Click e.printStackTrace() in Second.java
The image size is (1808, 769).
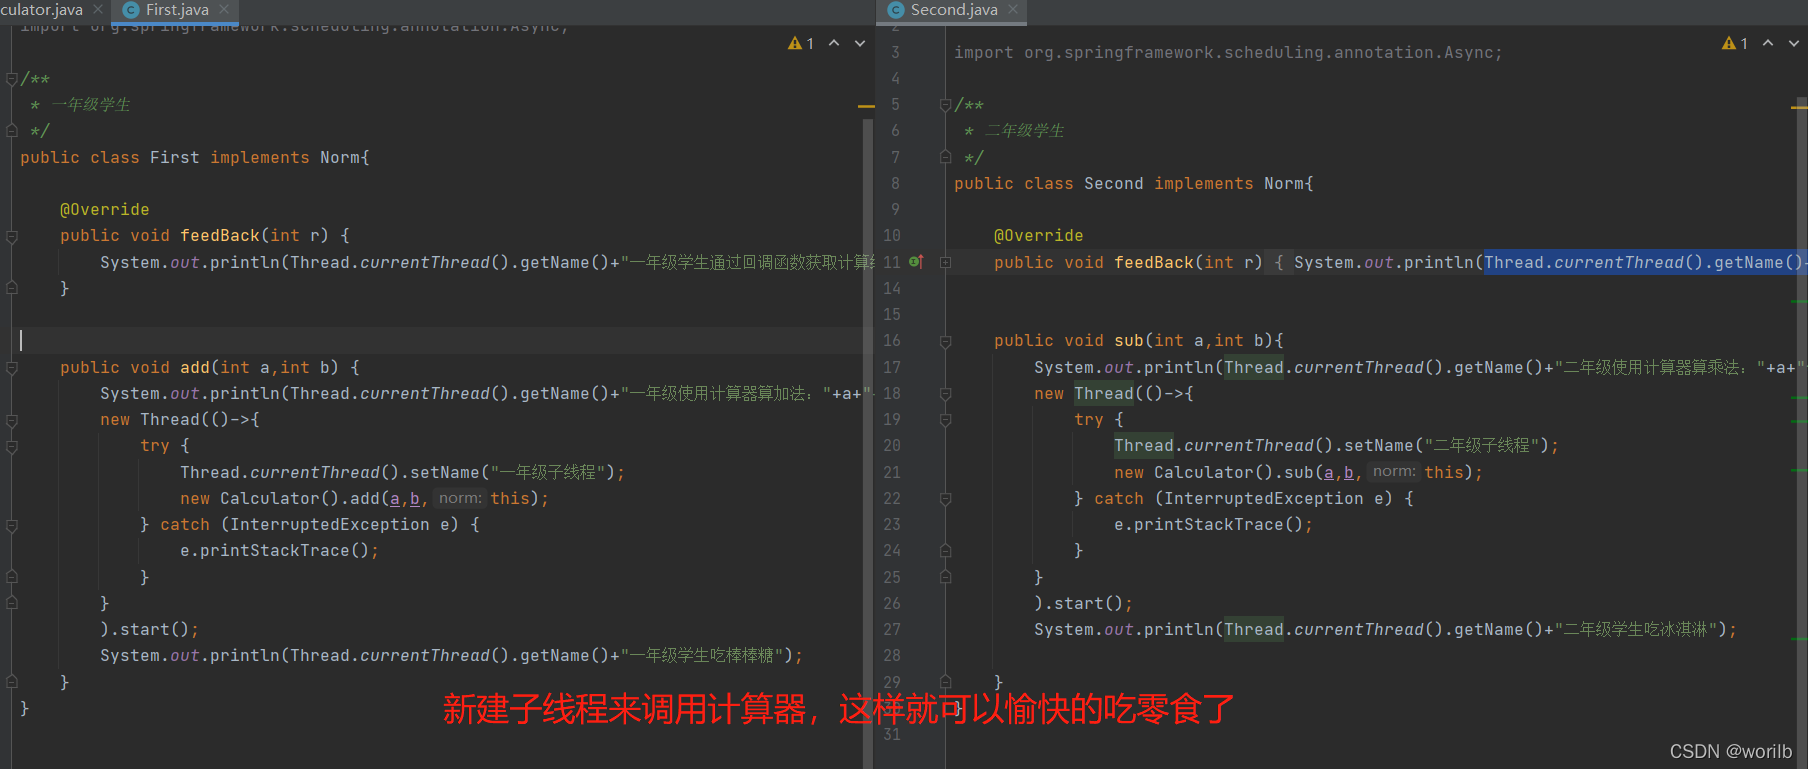click(x=1213, y=525)
